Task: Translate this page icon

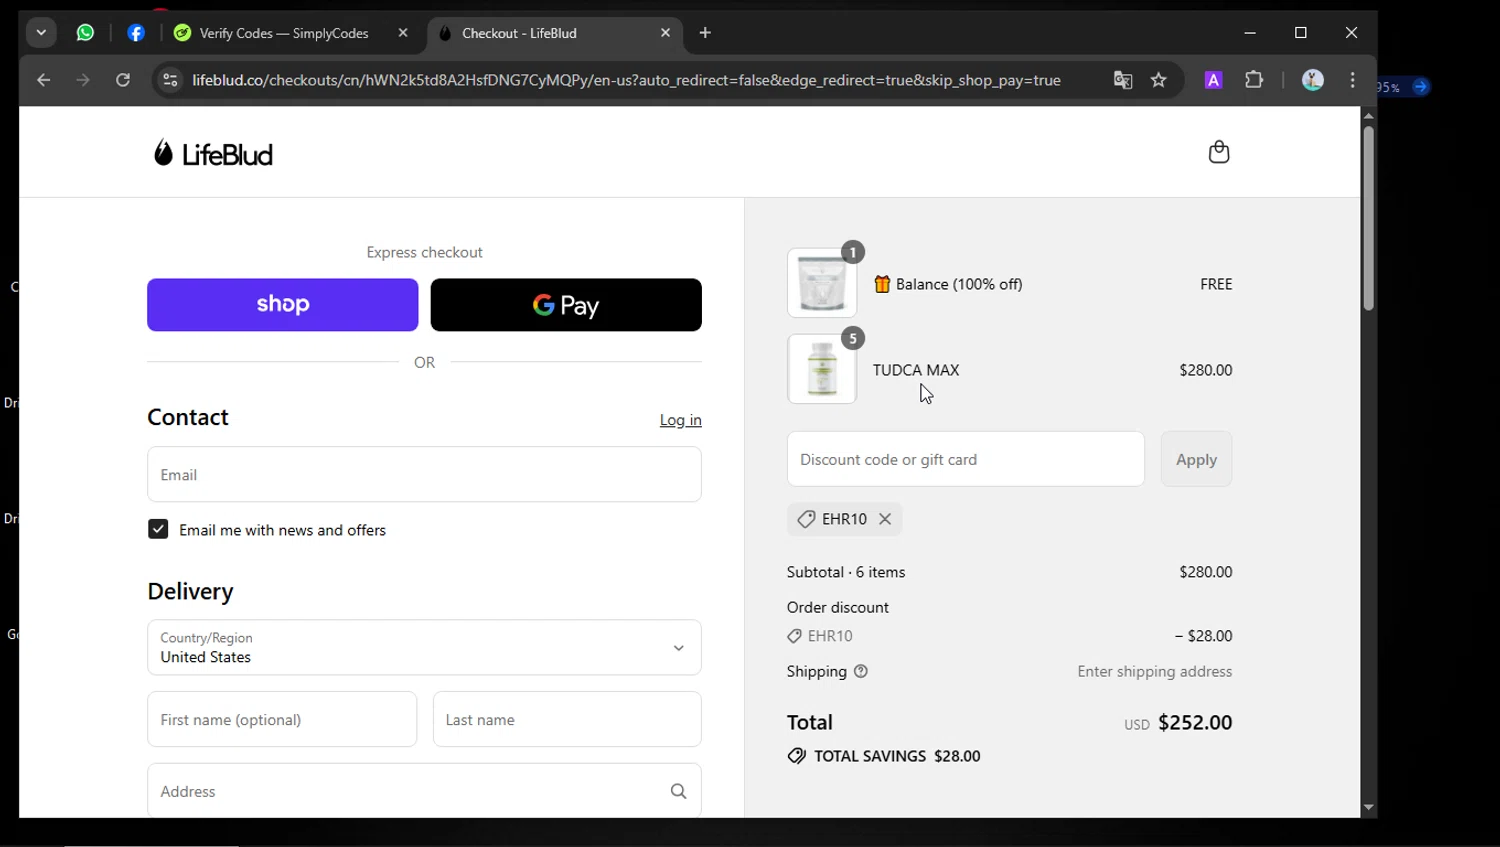Action: click(x=1123, y=80)
